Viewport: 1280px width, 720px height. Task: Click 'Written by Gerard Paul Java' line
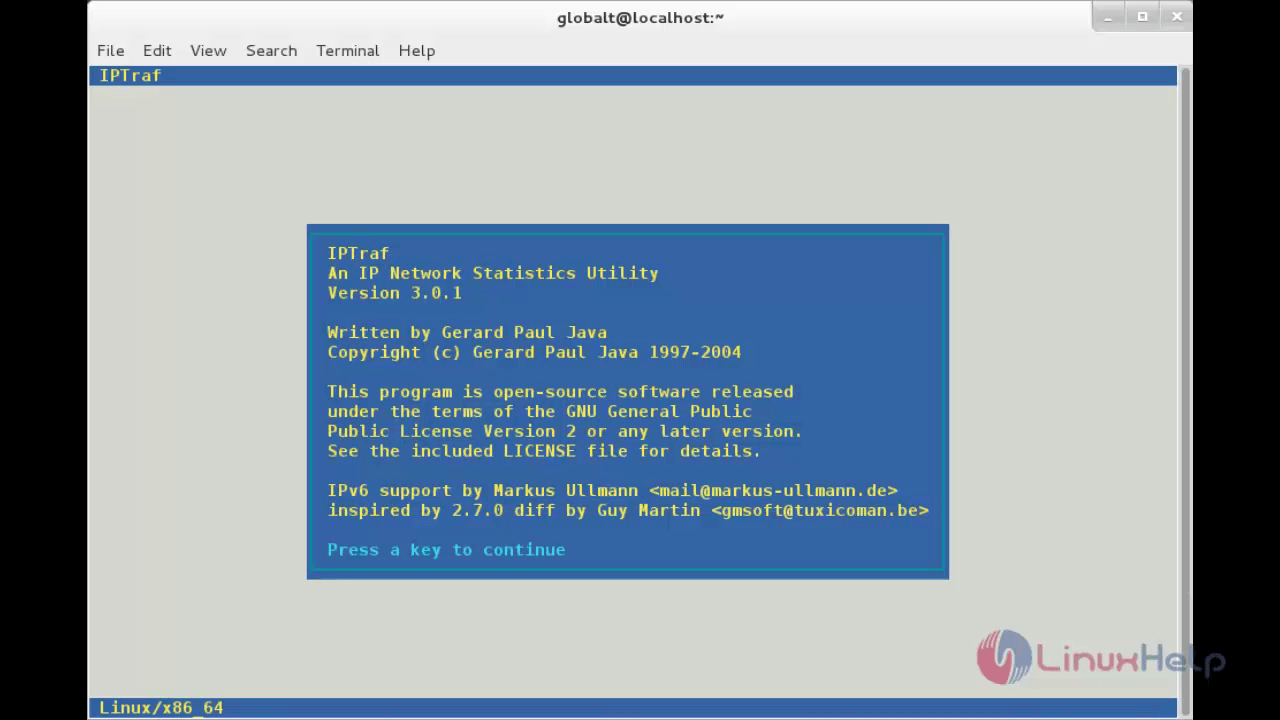pyautogui.click(x=467, y=332)
